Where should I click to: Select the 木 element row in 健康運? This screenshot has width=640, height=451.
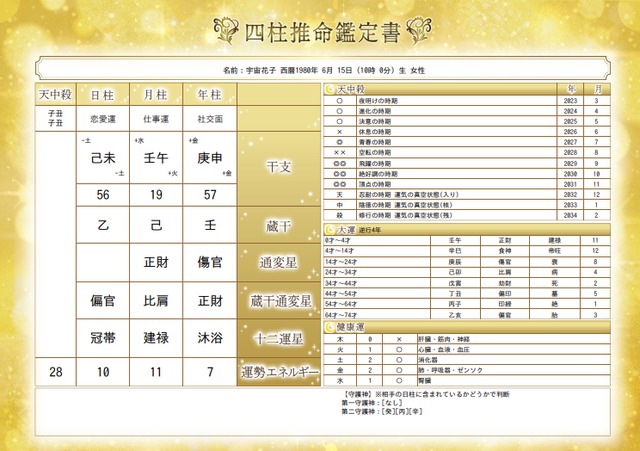467,339
